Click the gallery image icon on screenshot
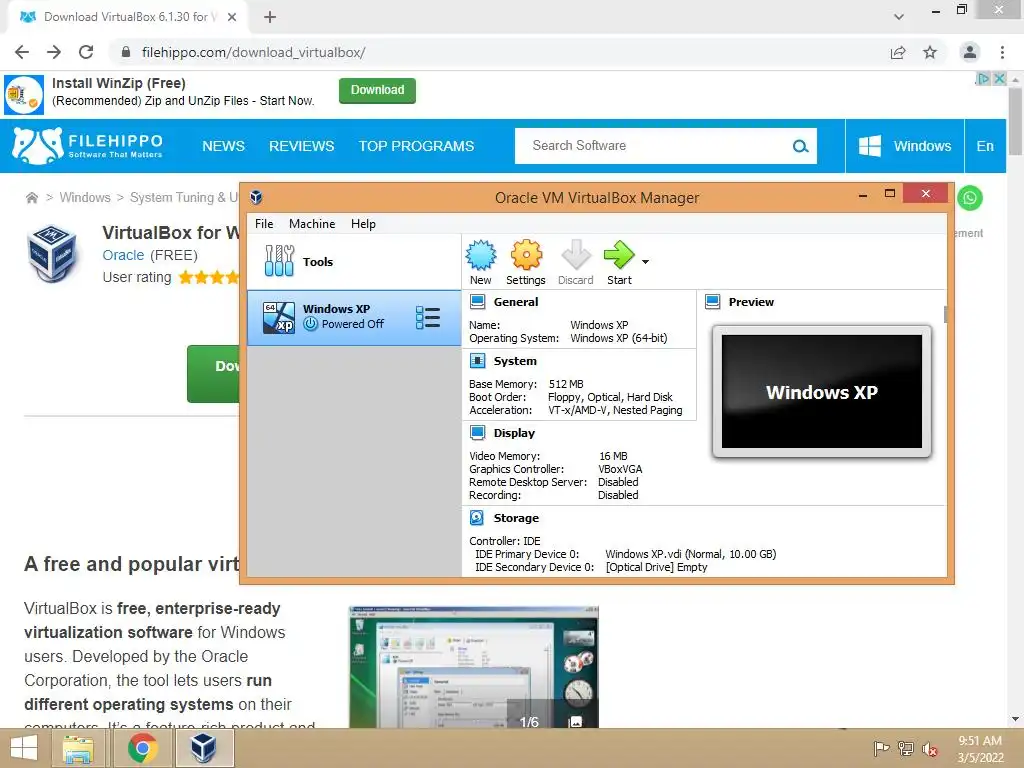The image size is (1024, 768). click(575, 722)
